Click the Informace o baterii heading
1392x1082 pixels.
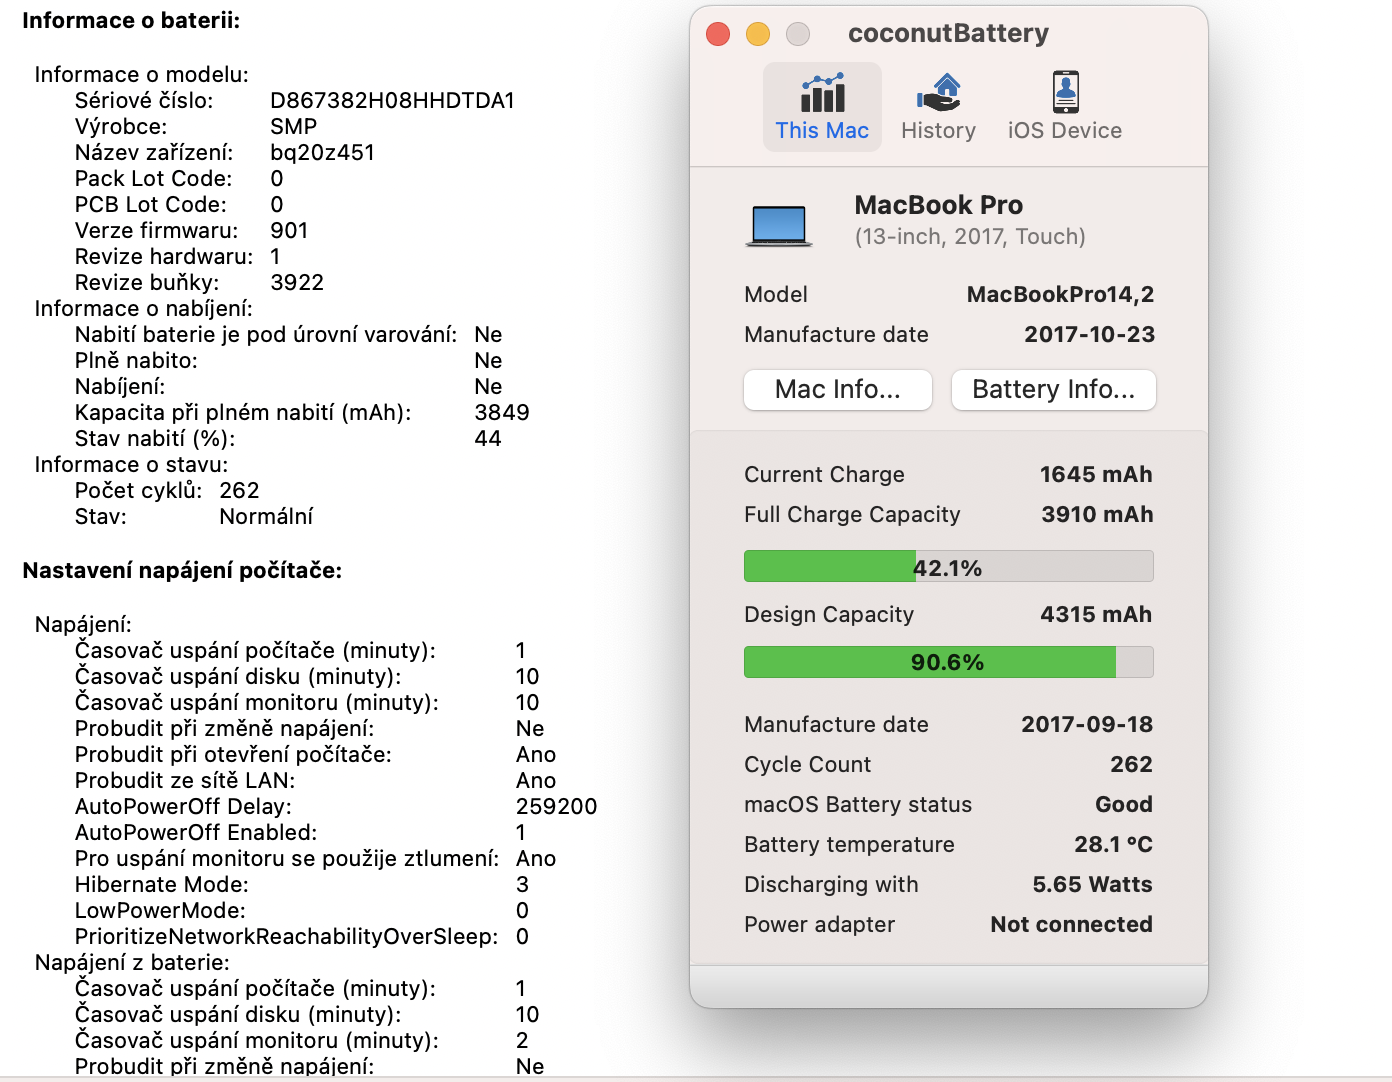point(131,21)
